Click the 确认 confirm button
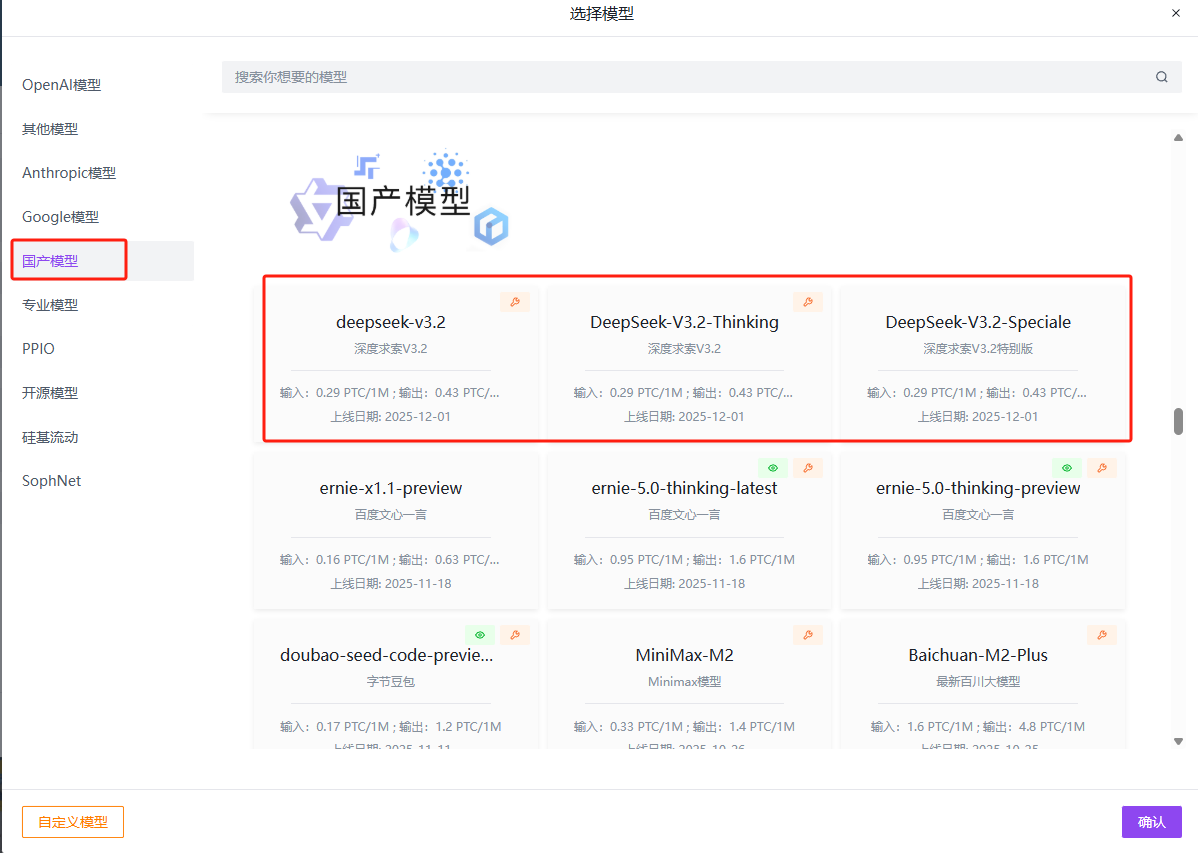 coord(1151,821)
